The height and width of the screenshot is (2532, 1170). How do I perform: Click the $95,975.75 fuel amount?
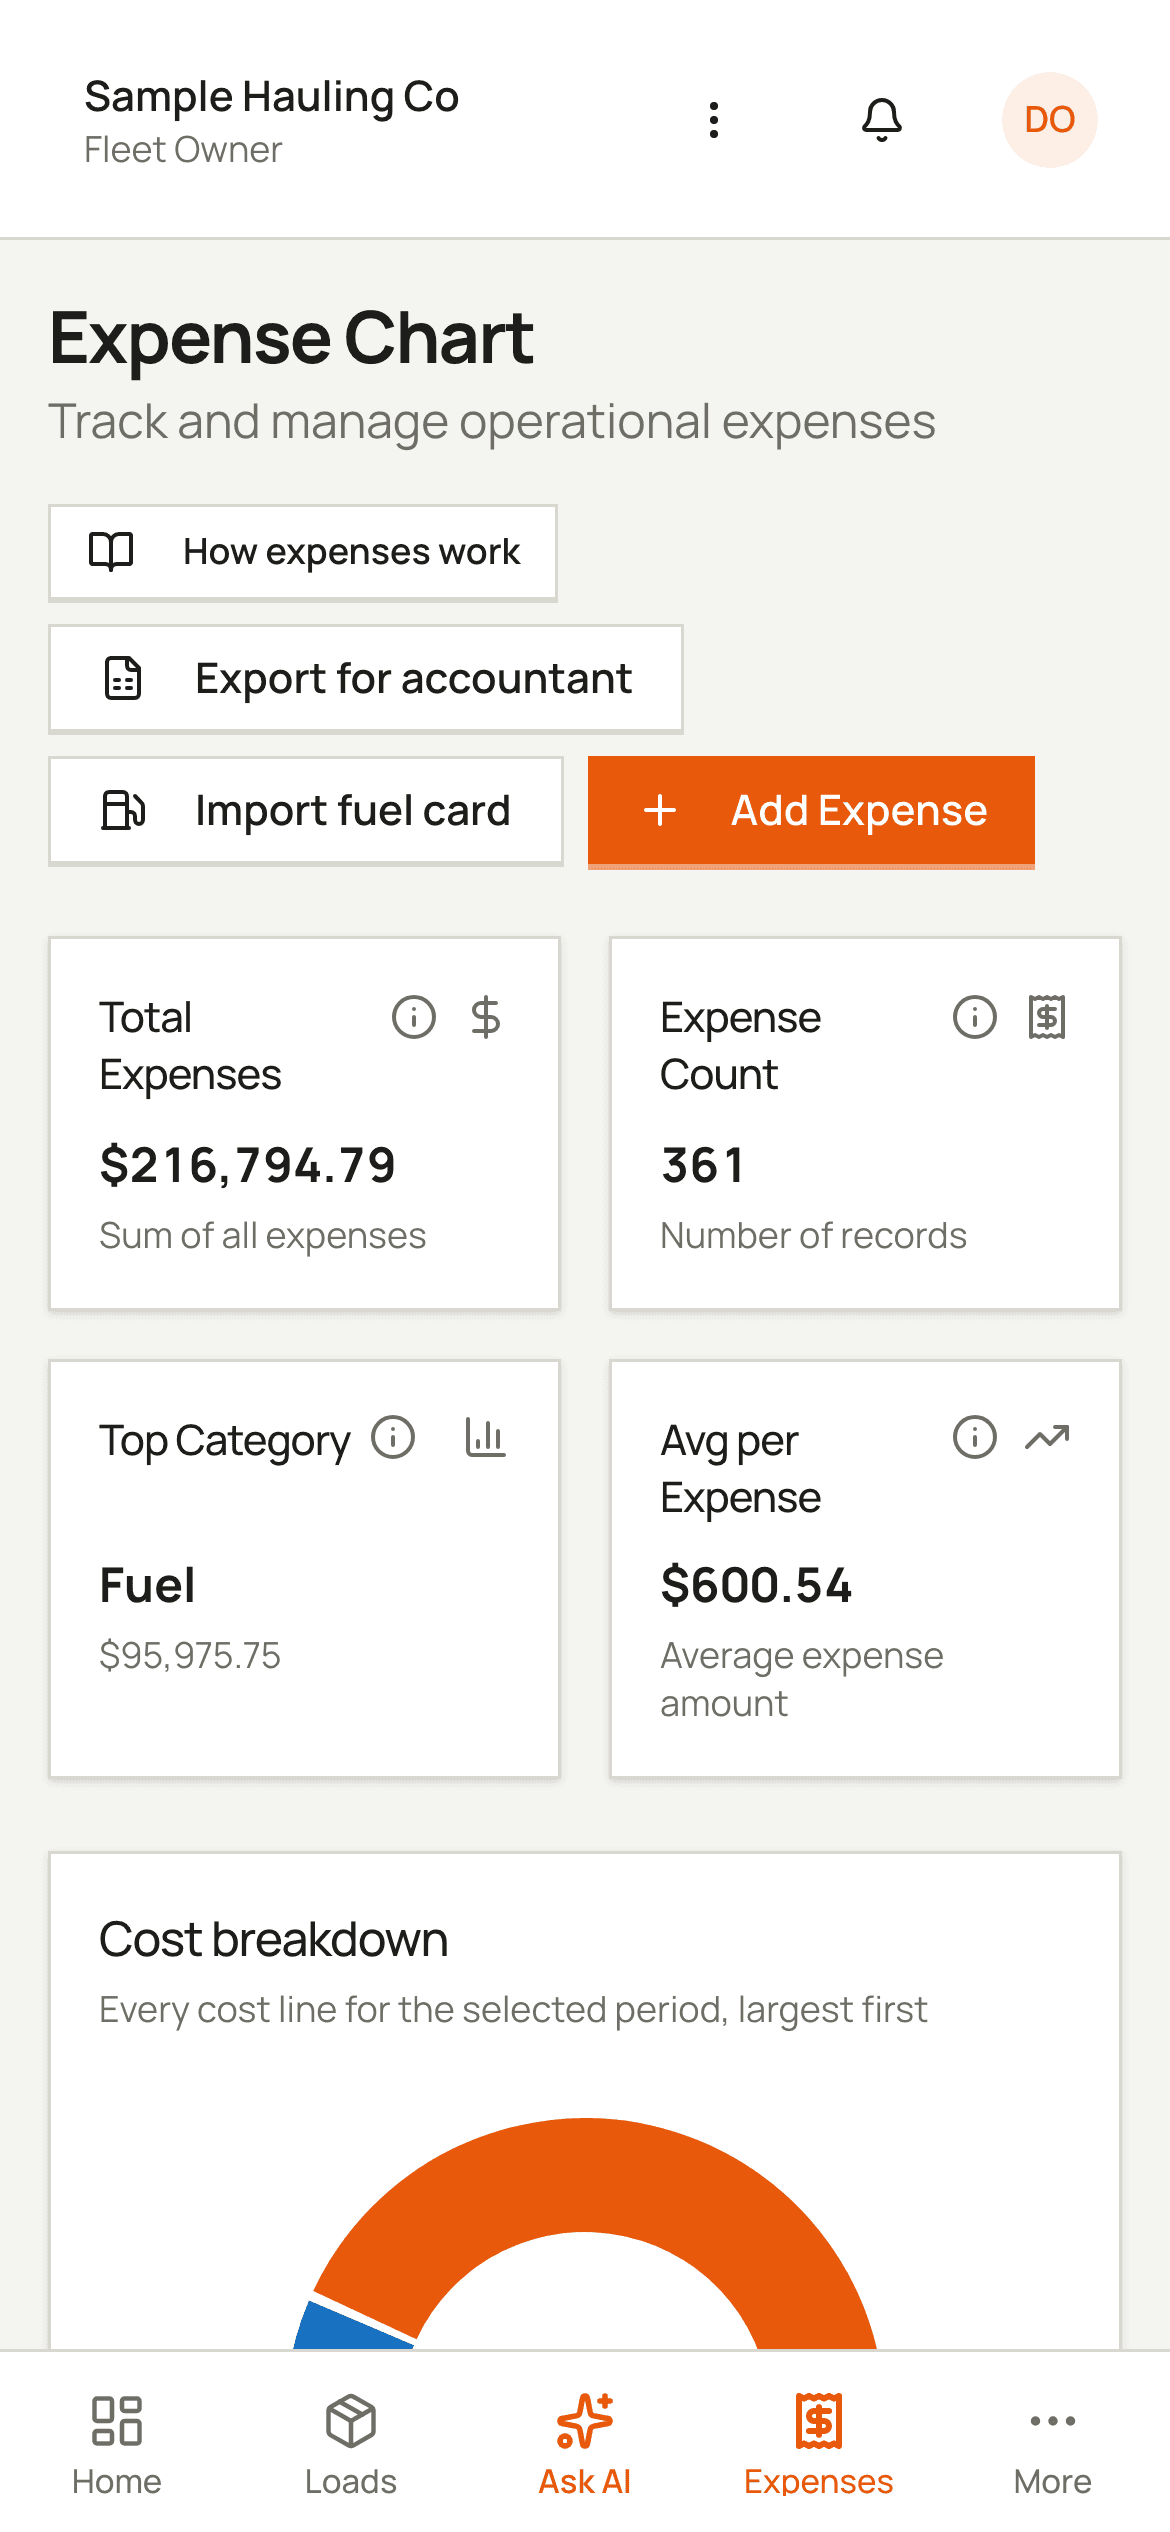coord(190,1656)
